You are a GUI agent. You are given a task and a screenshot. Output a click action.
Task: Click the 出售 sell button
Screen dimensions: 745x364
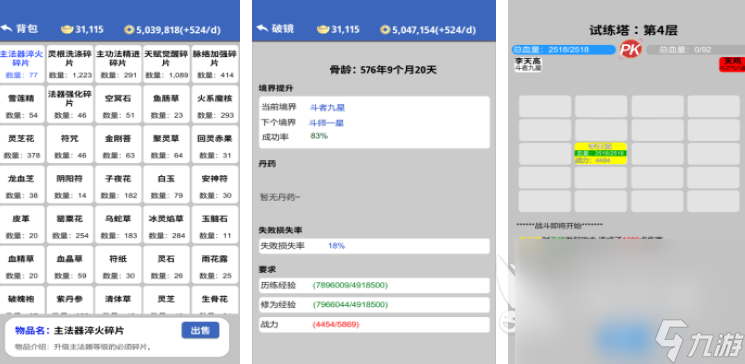click(200, 330)
